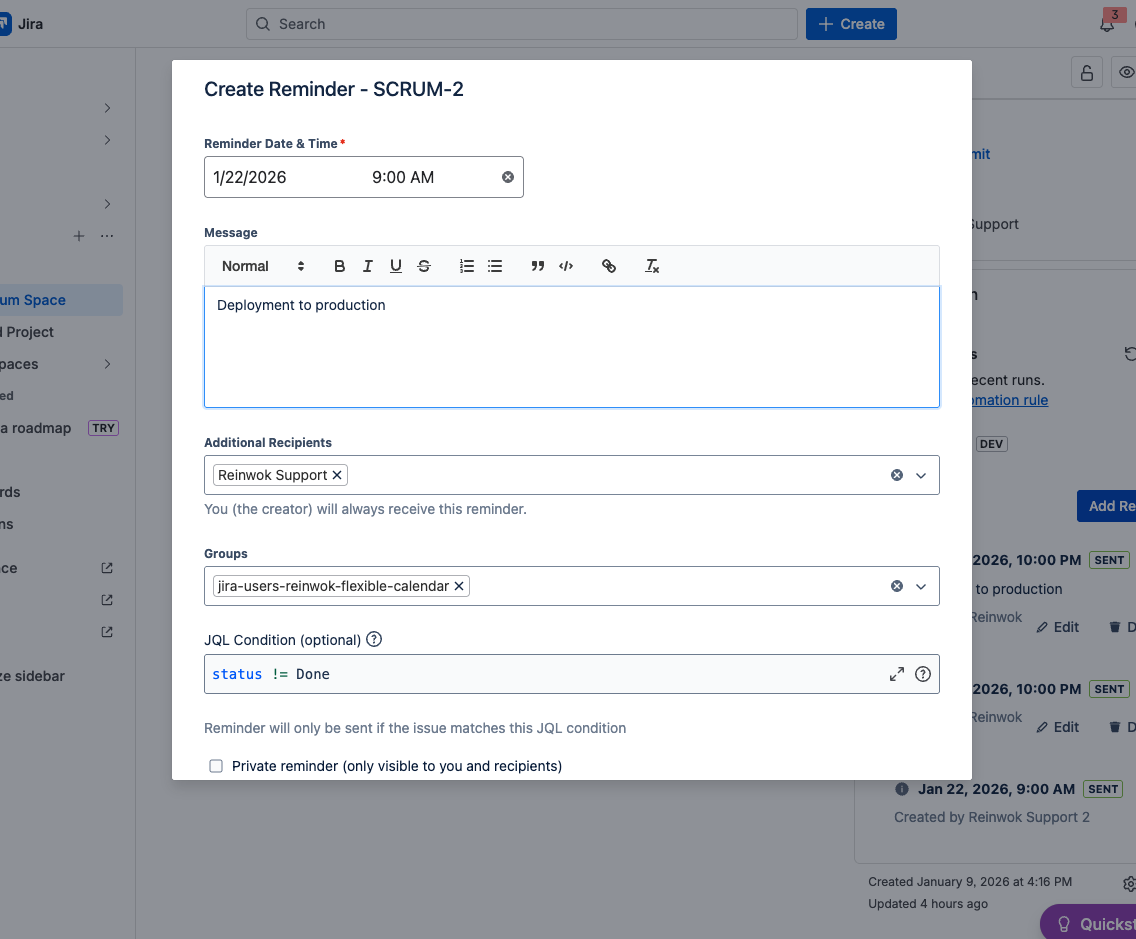Toggle Bold formatting in message toolbar
The height and width of the screenshot is (939, 1136).
[x=340, y=266]
